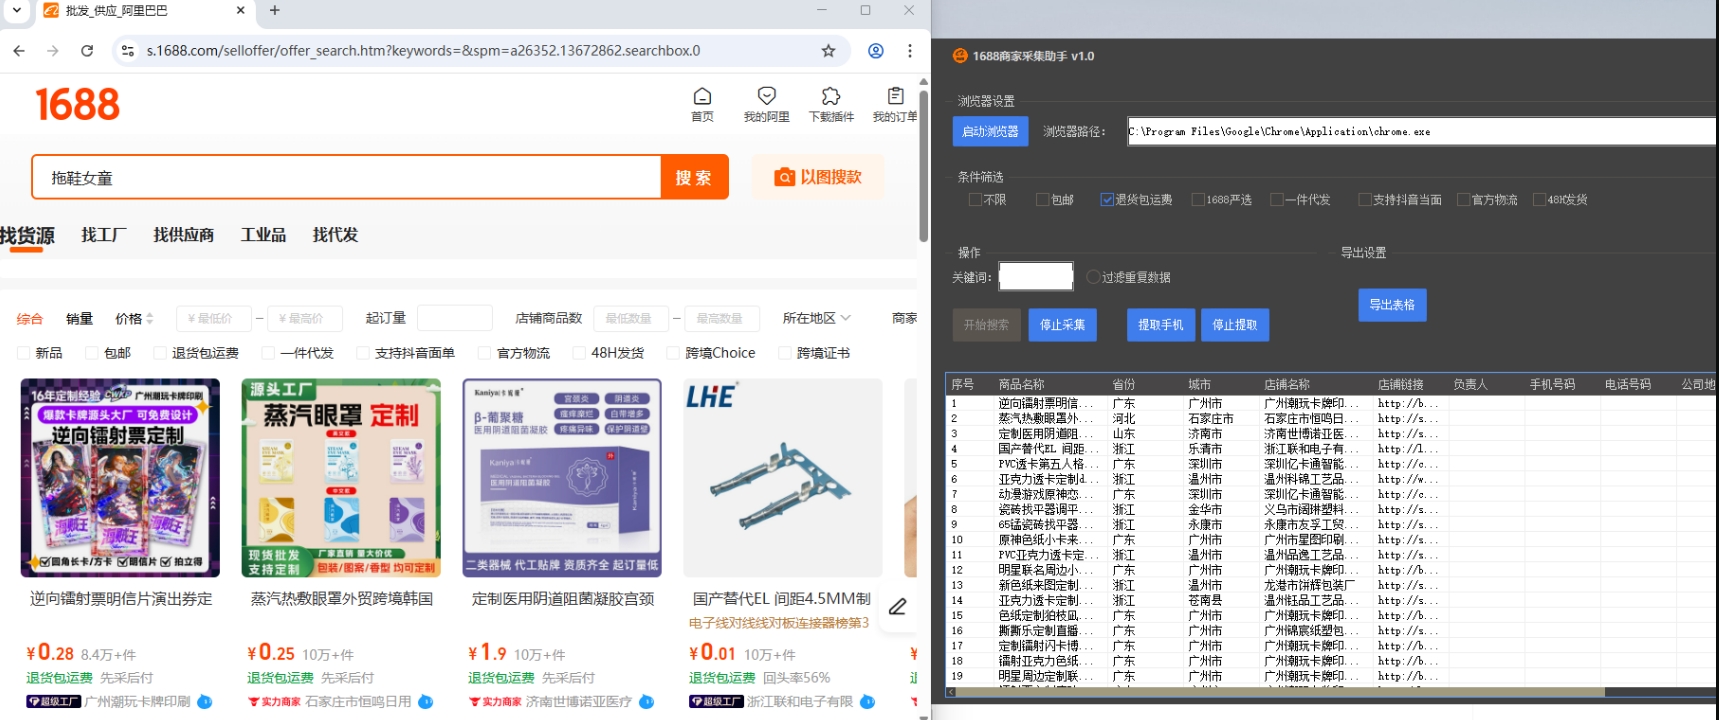Click the 首页 home icon
The height and width of the screenshot is (720, 1719).
click(x=702, y=97)
